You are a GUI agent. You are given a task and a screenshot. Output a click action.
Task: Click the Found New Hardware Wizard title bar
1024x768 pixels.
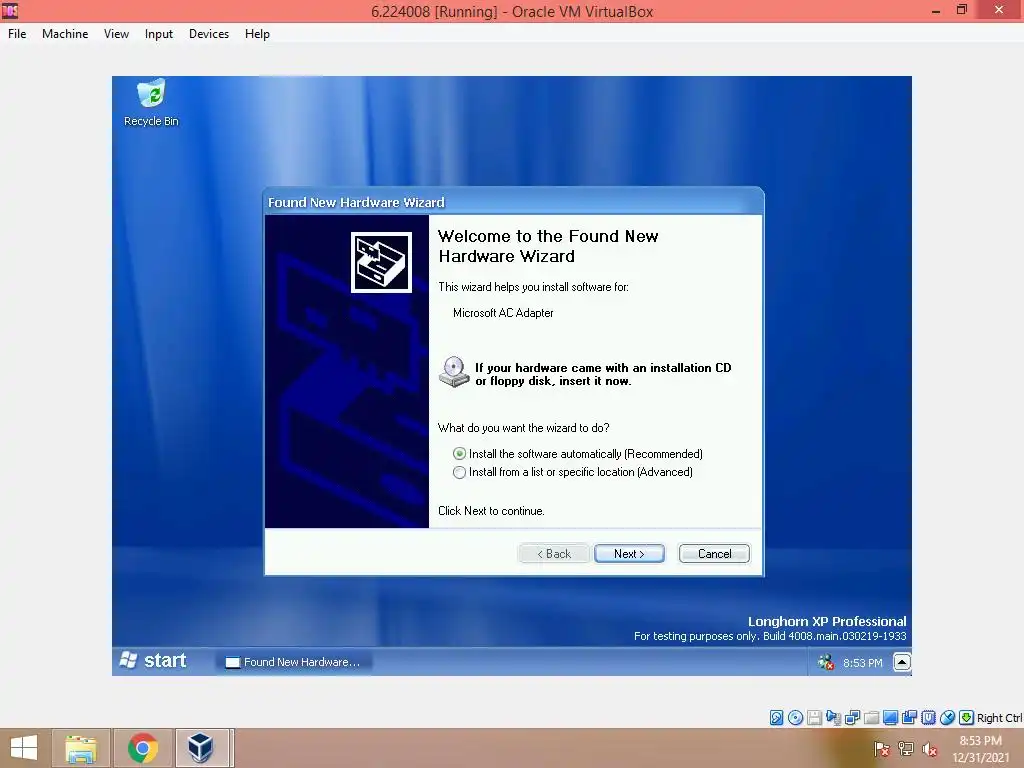[513, 202]
